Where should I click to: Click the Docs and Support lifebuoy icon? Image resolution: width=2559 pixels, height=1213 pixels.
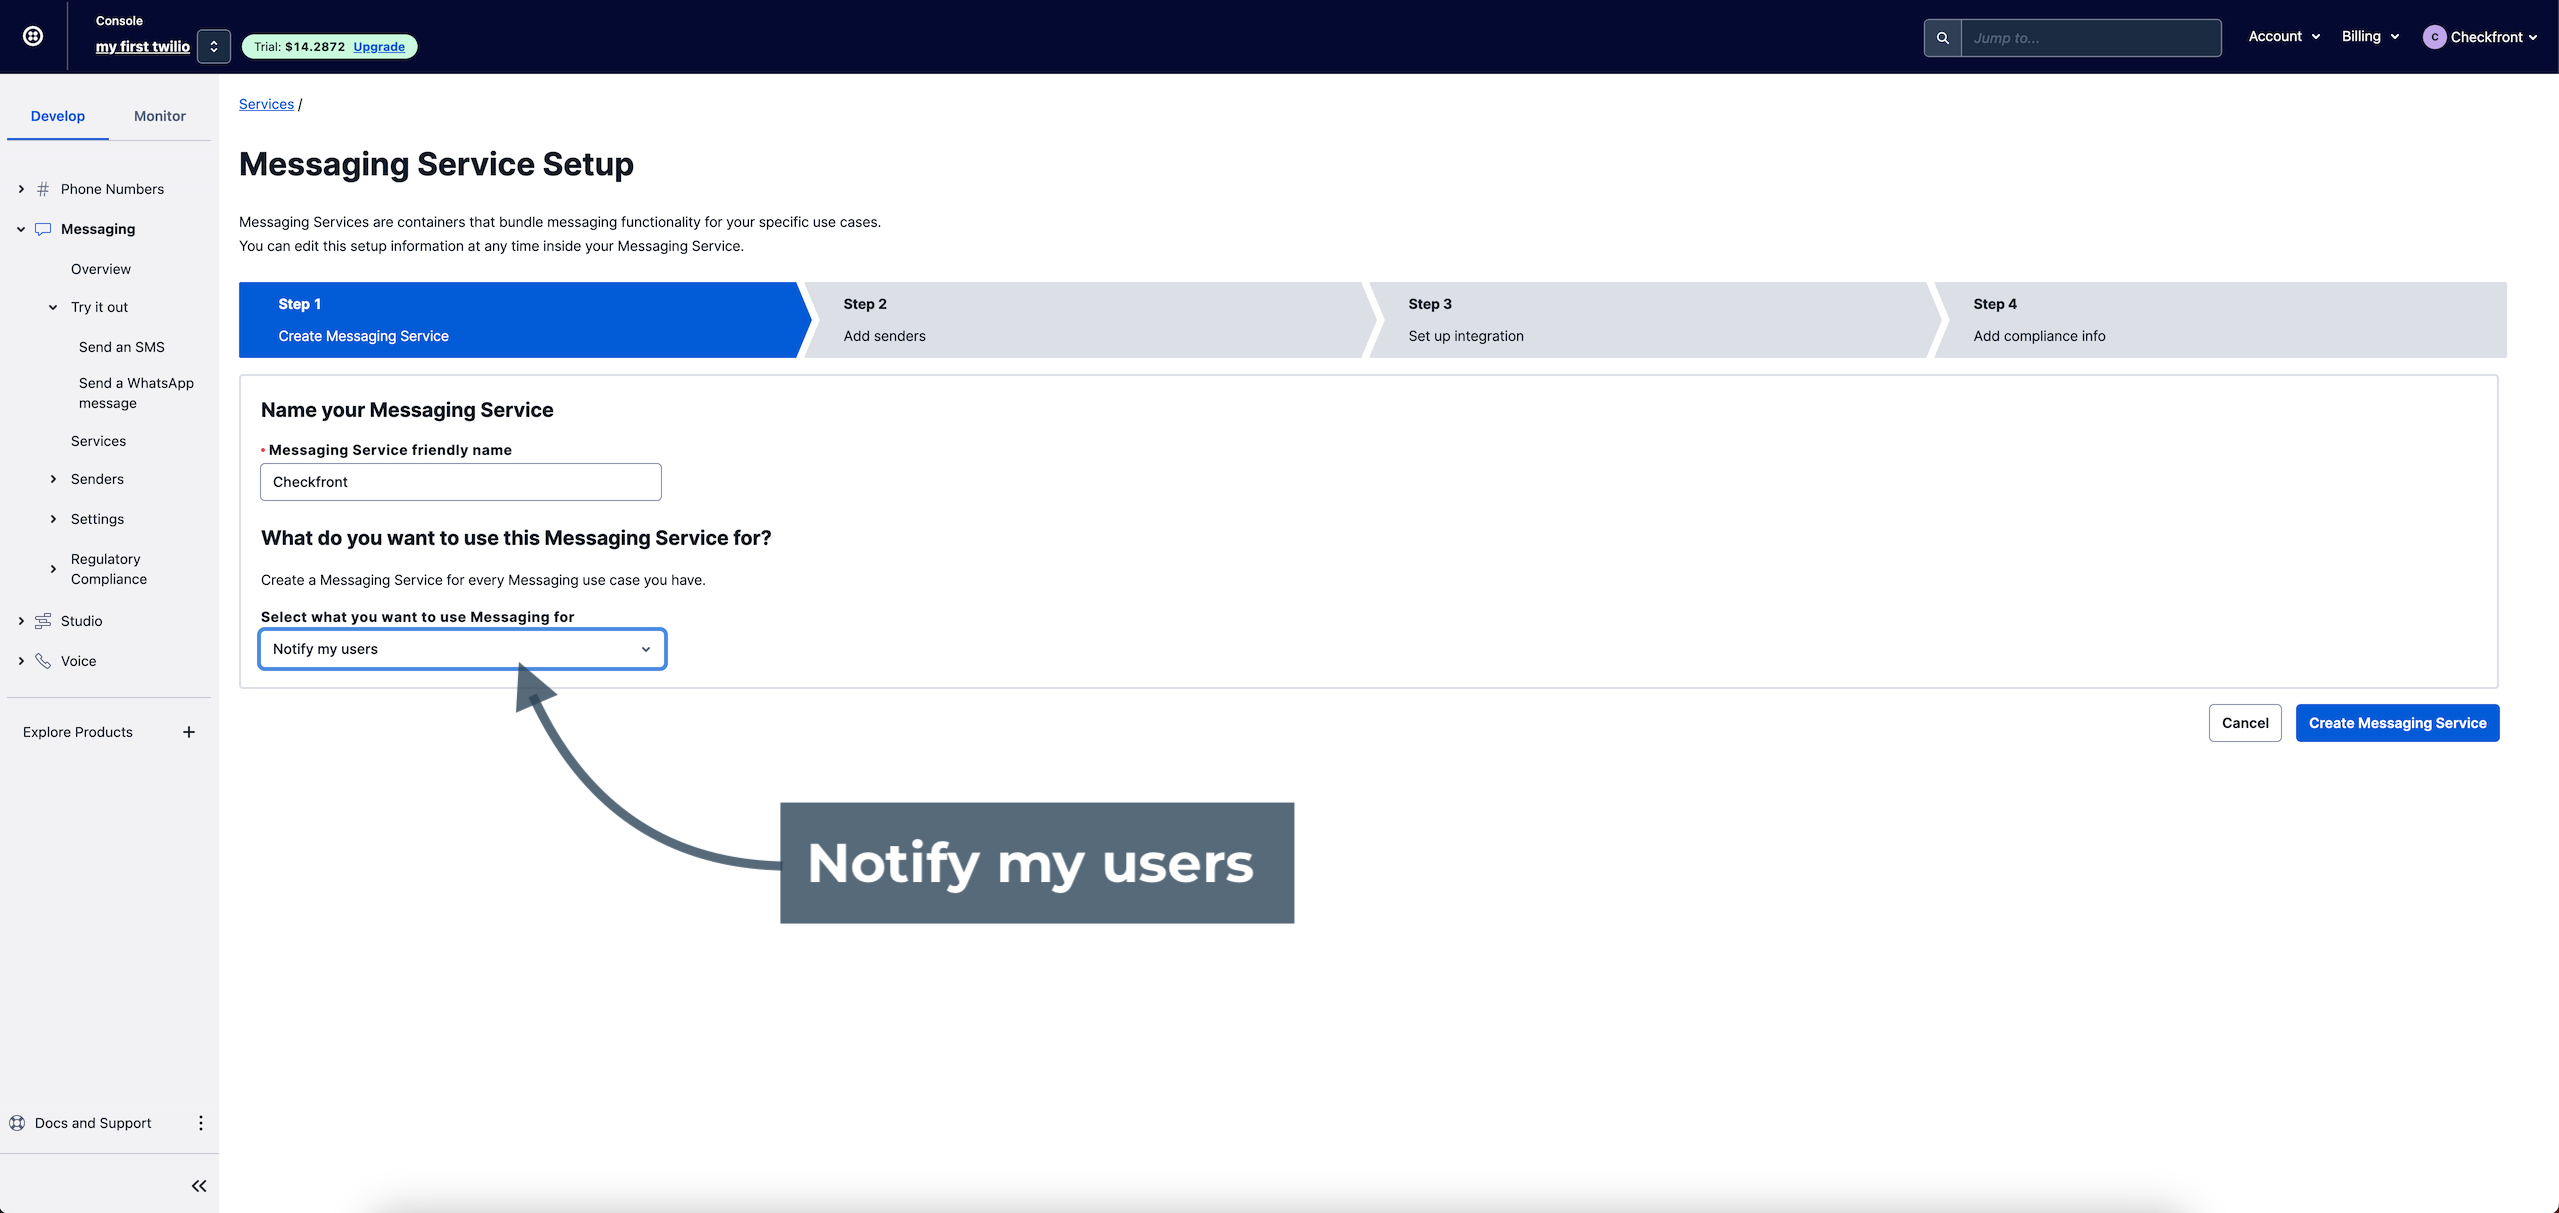coord(17,1123)
